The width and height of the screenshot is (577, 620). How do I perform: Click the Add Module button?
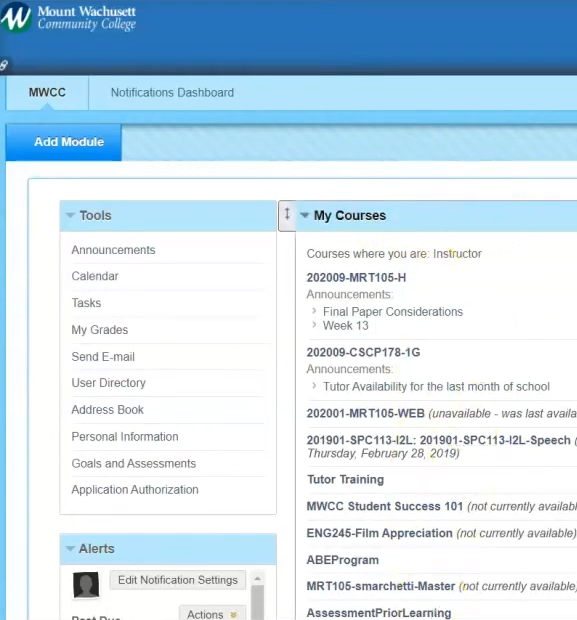click(64, 142)
